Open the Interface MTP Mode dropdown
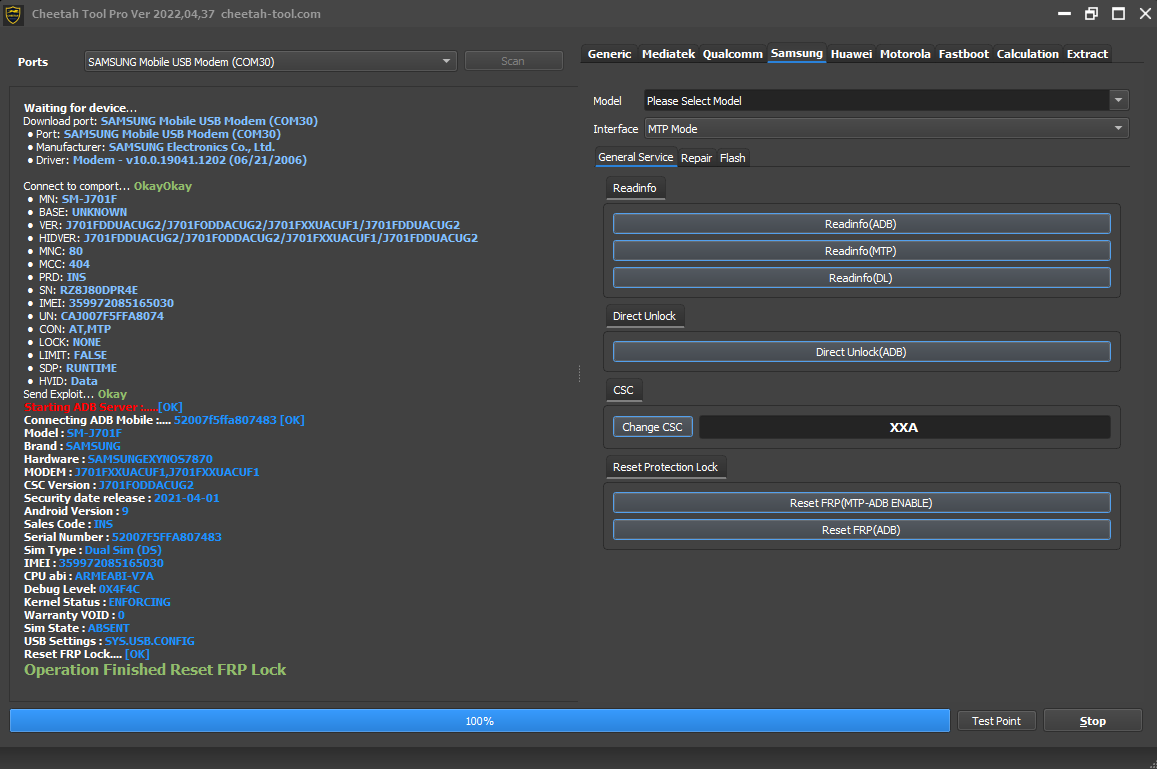The width and height of the screenshot is (1157, 769). [887, 128]
